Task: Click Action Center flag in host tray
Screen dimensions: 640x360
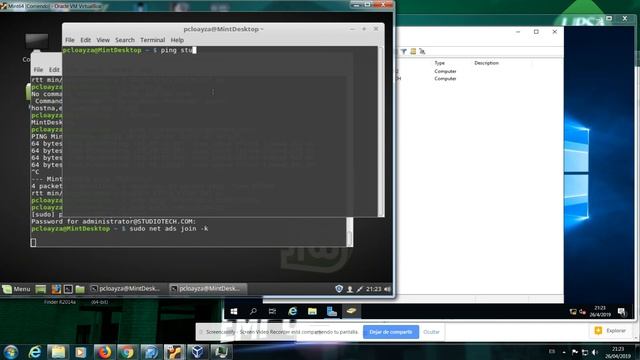Action: [575, 352]
